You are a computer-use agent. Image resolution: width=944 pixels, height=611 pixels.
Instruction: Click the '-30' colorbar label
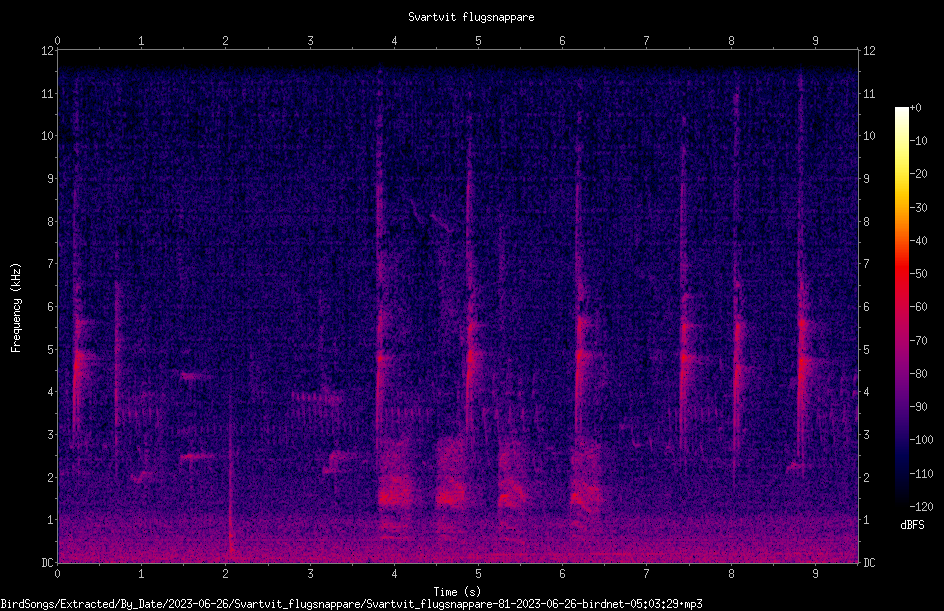[919, 208]
